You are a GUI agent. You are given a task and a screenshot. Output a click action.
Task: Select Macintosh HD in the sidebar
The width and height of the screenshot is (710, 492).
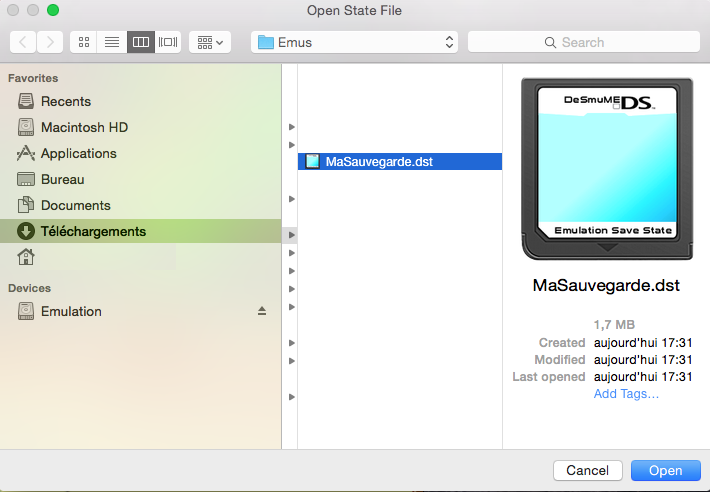point(140,127)
